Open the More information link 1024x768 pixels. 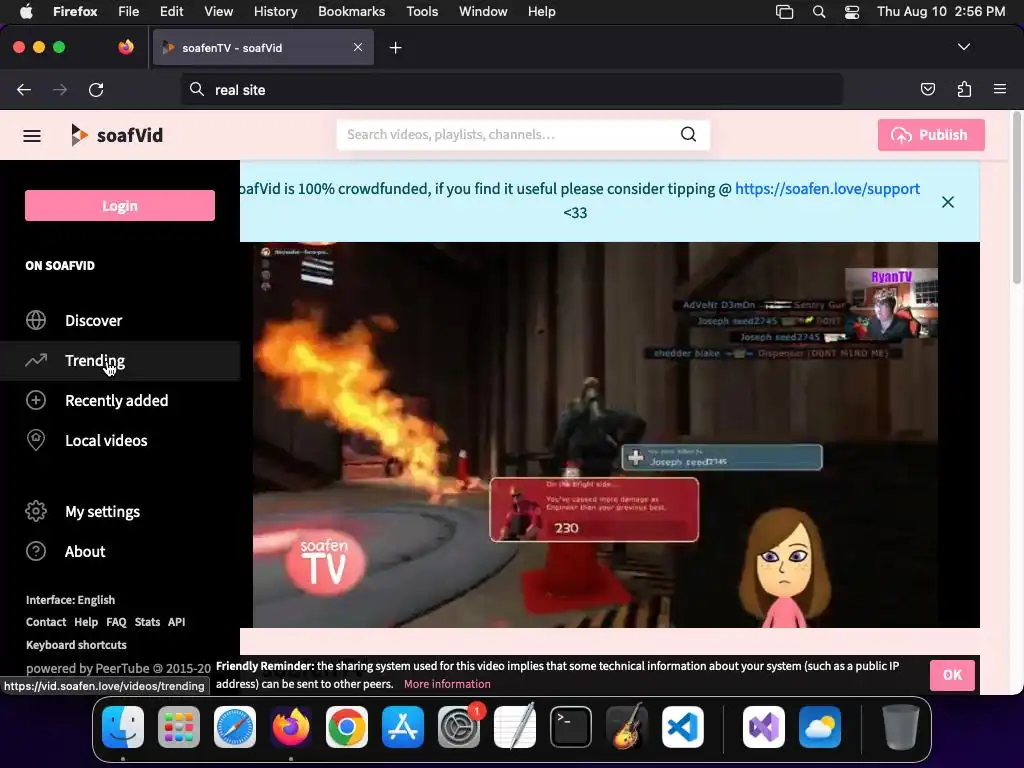point(447,684)
